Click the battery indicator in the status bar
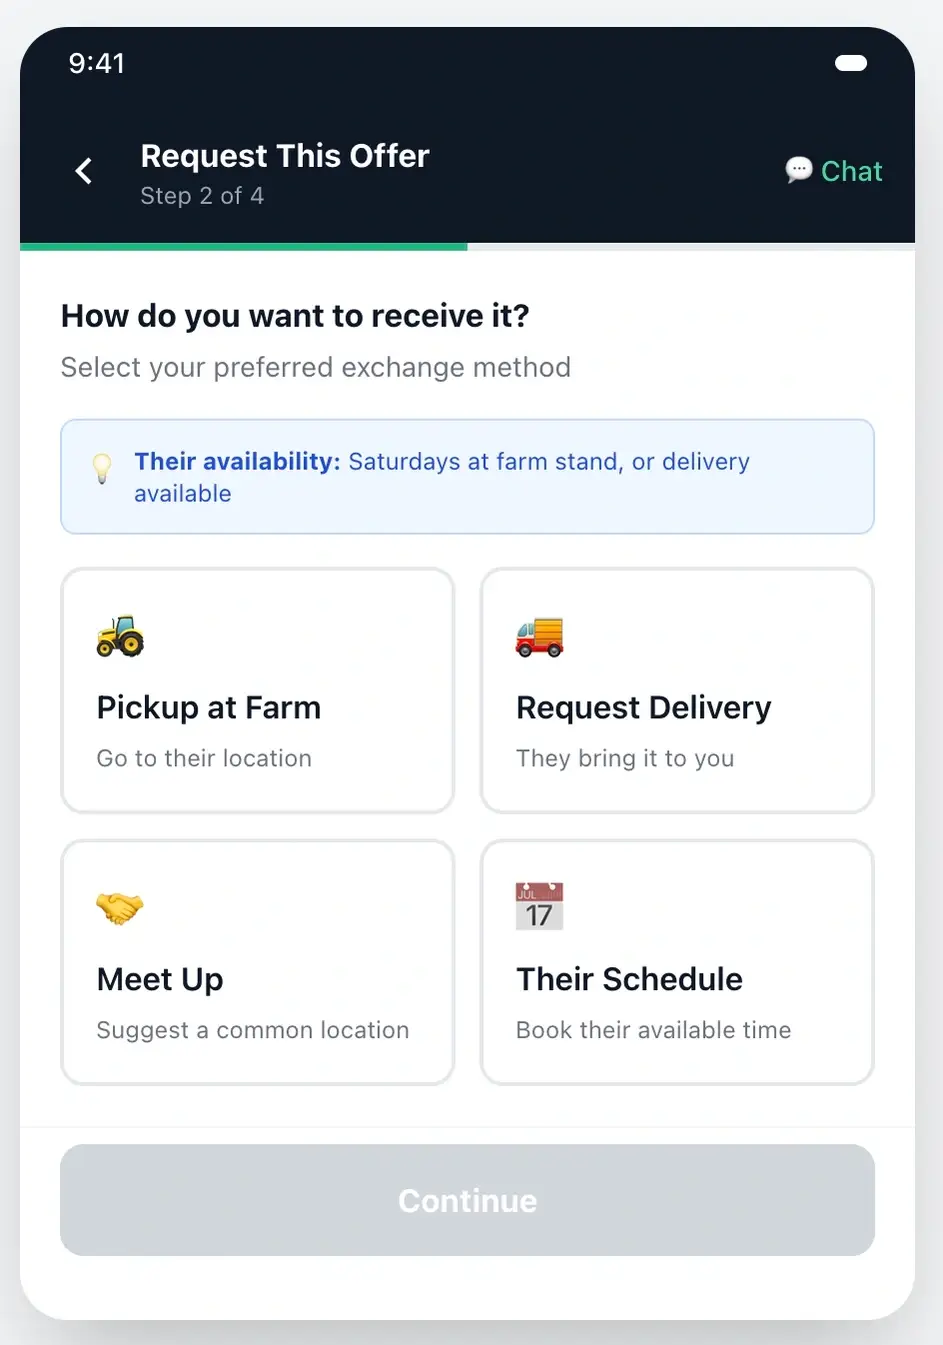Image resolution: width=943 pixels, height=1345 pixels. 851,62
